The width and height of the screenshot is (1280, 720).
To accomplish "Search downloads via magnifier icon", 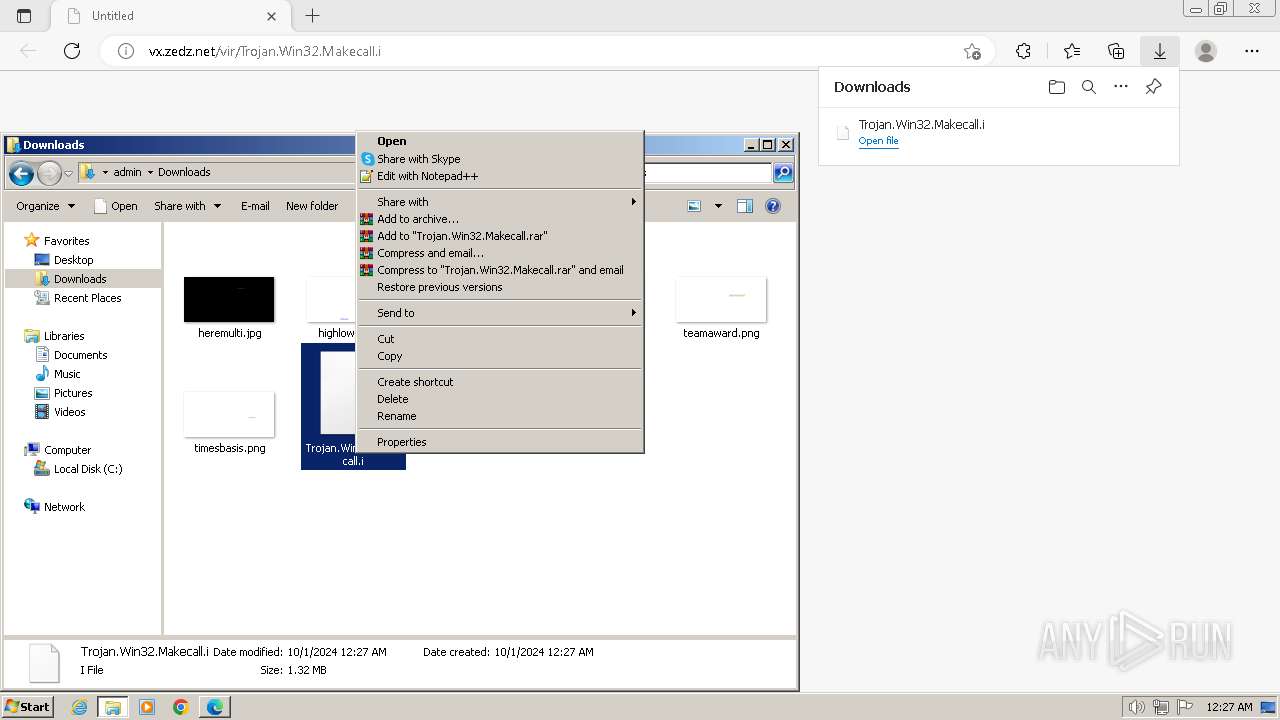I will [x=1089, y=87].
